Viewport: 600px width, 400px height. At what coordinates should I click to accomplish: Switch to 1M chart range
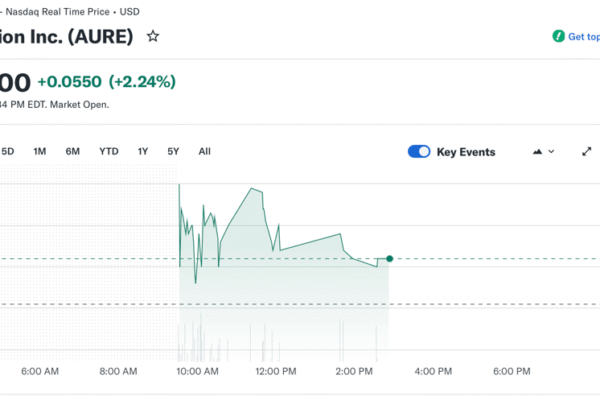40,152
